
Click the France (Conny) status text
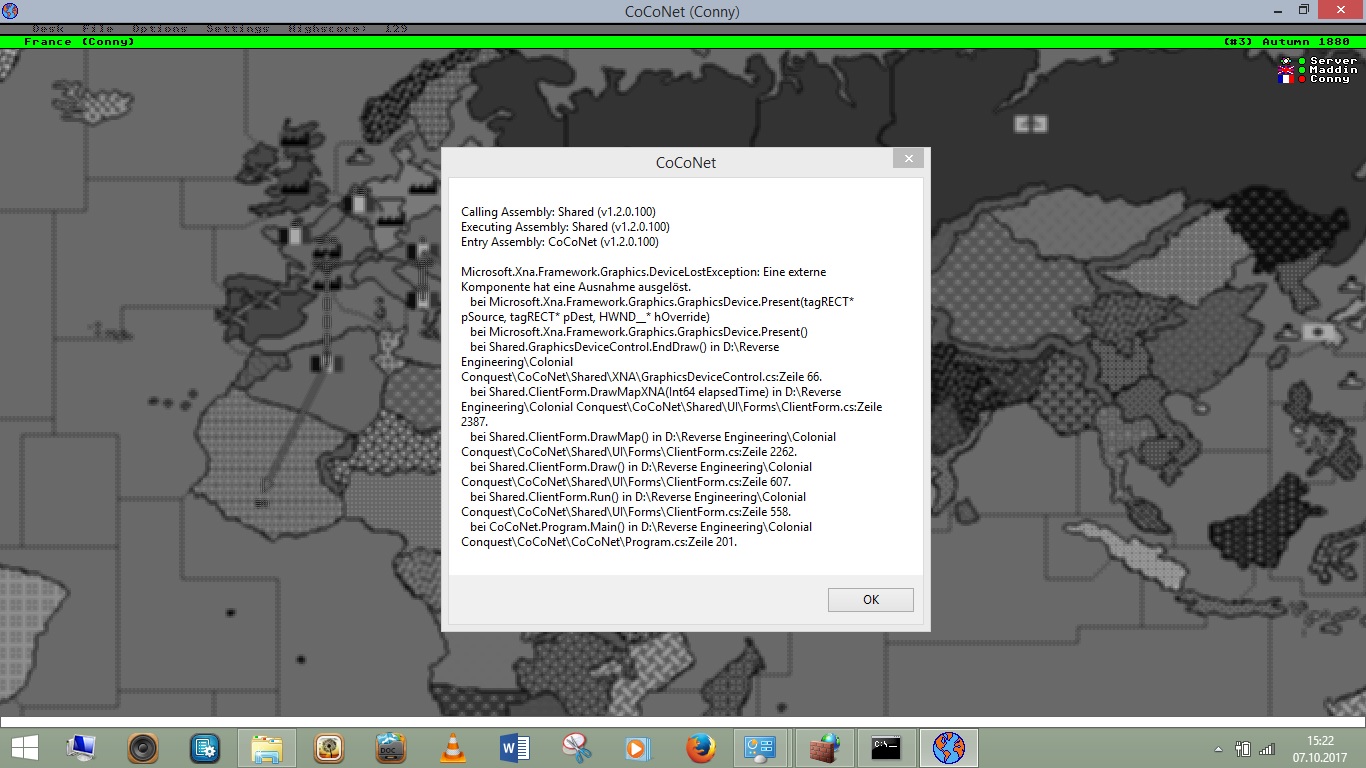tap(79, 42)
